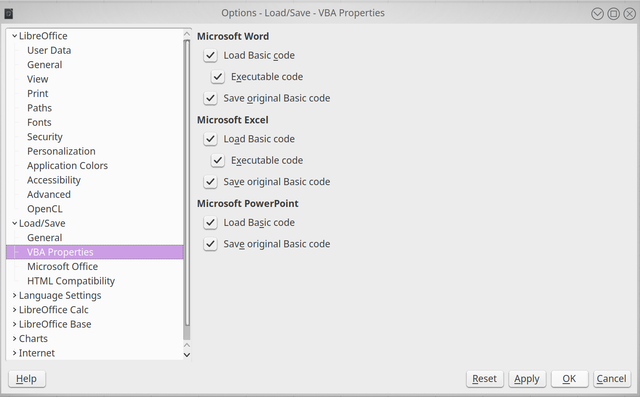The height and width of the screenshot is (397, 640).
Task: Open the OpenCL options page
Action: [x=45, y=209]
